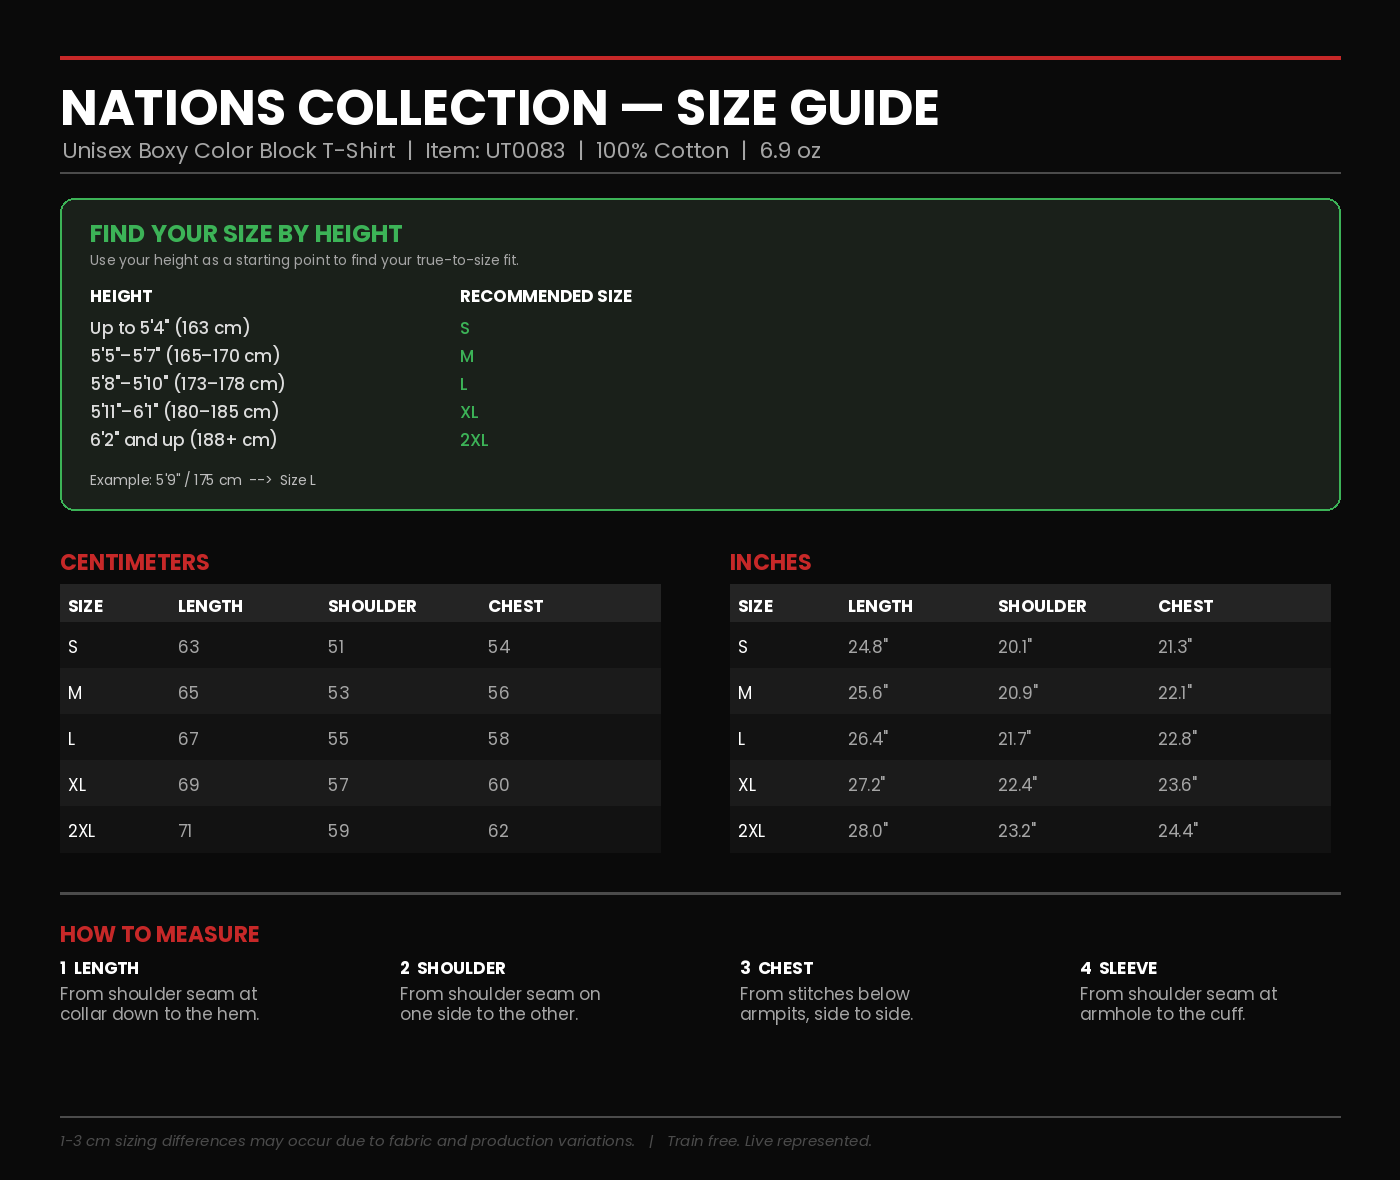Click size S length value '63'

tap(189, 647)
